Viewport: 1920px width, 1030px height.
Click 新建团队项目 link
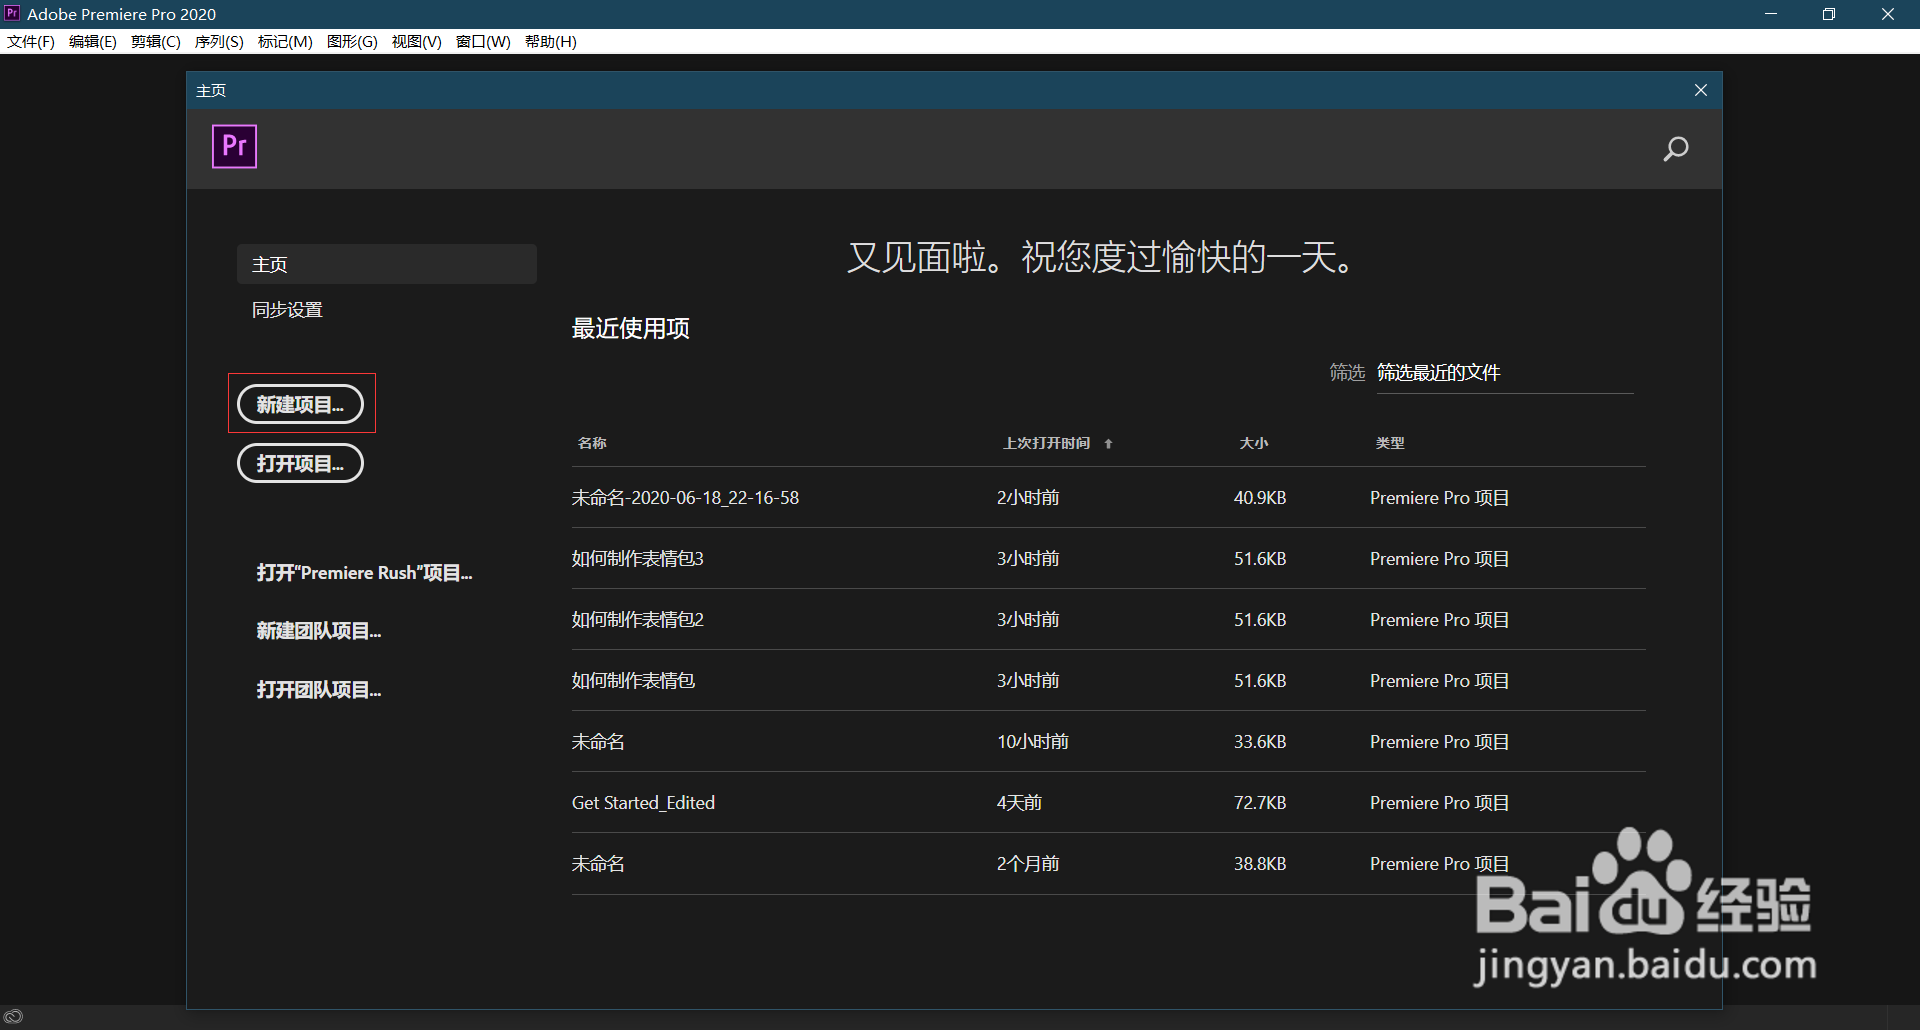click(319, 631)
